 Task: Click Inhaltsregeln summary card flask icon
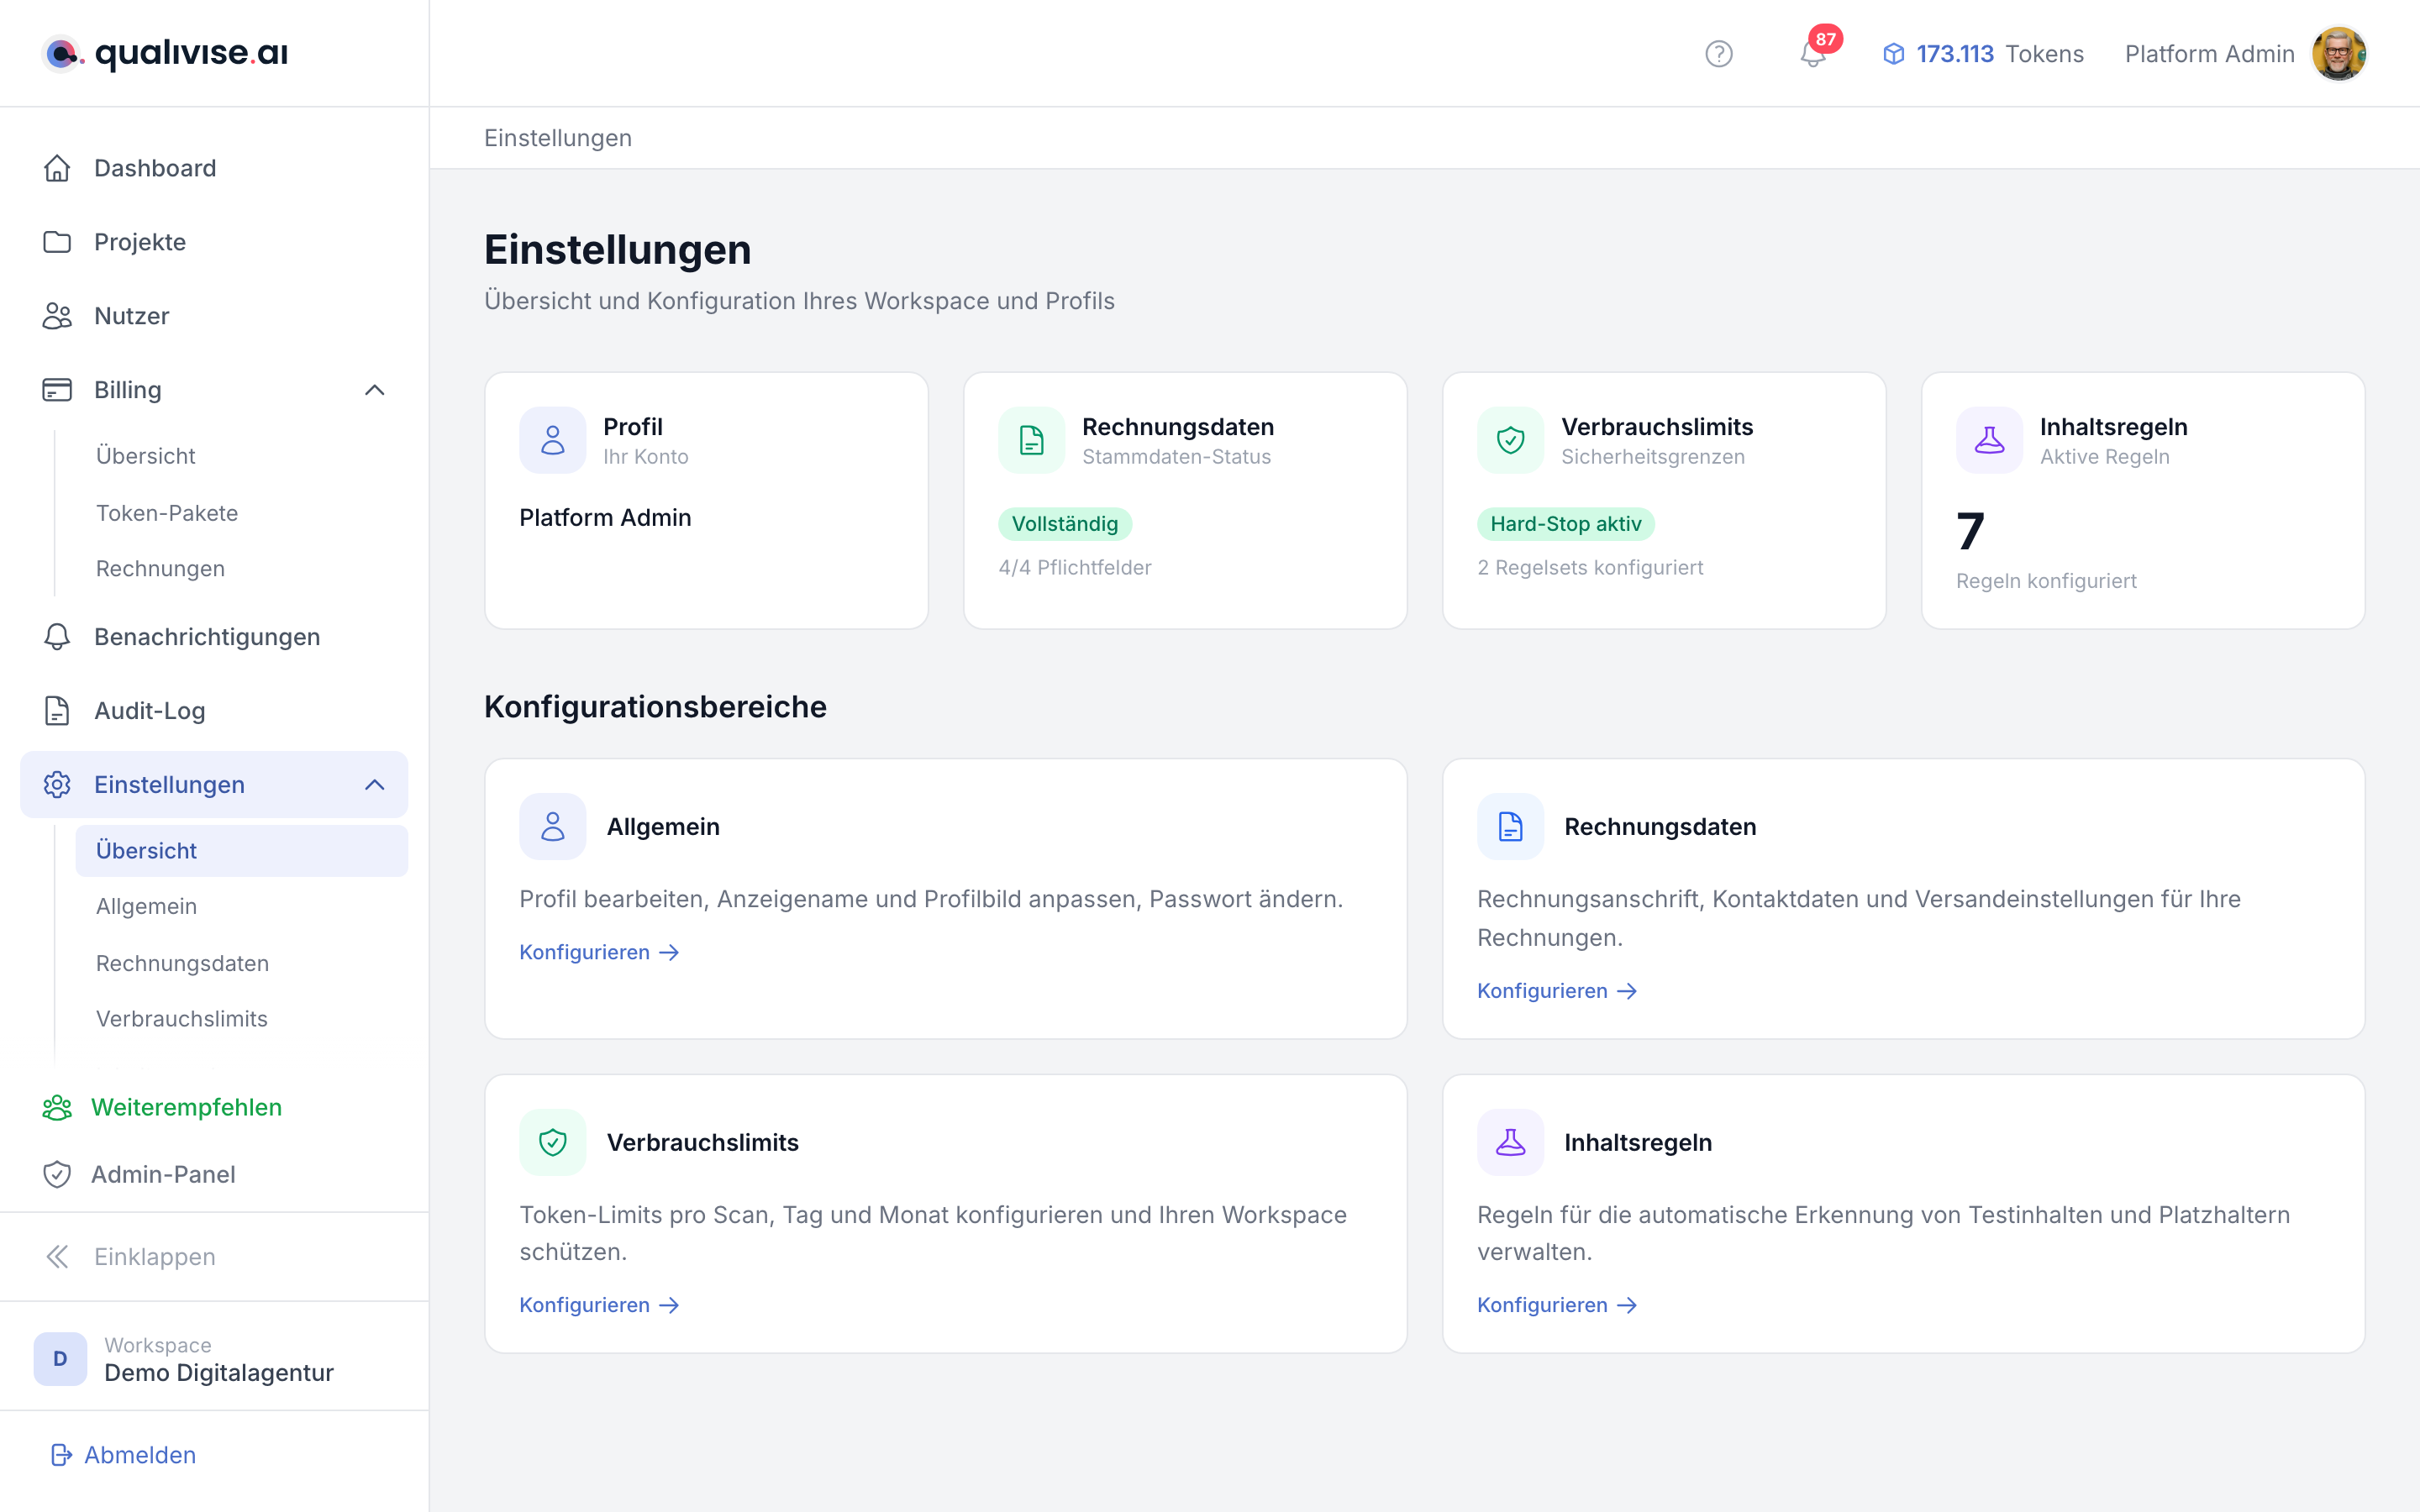pyautogui.click(x=1989, y=440)
